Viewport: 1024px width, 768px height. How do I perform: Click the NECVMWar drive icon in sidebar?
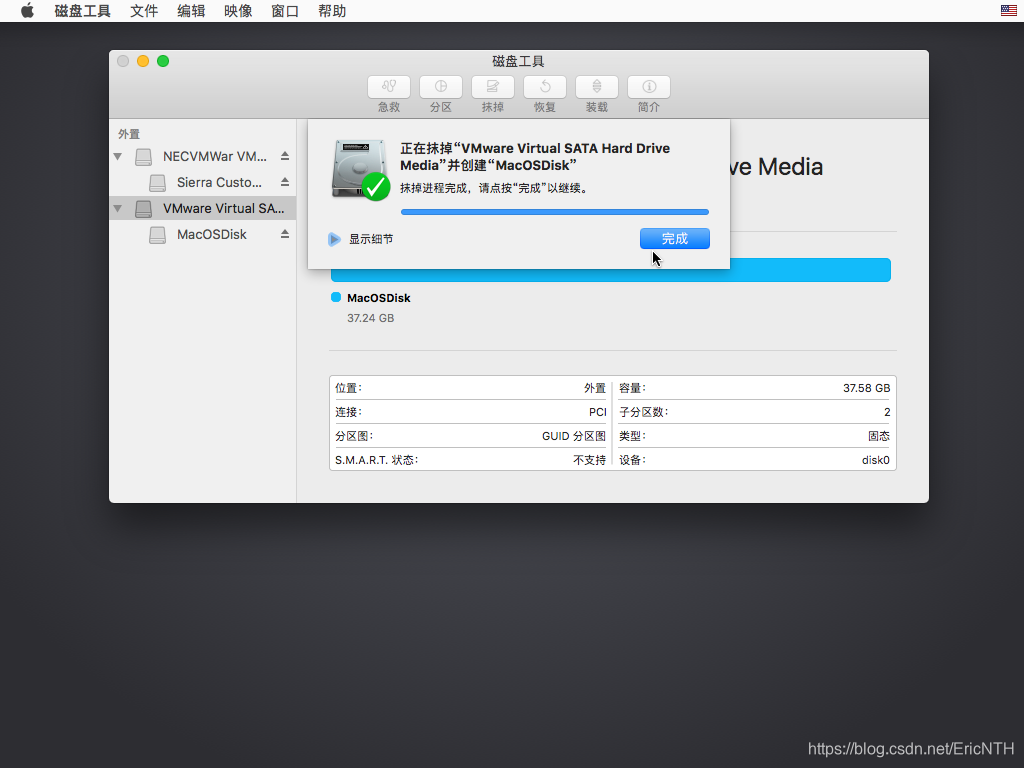point(144,157)
